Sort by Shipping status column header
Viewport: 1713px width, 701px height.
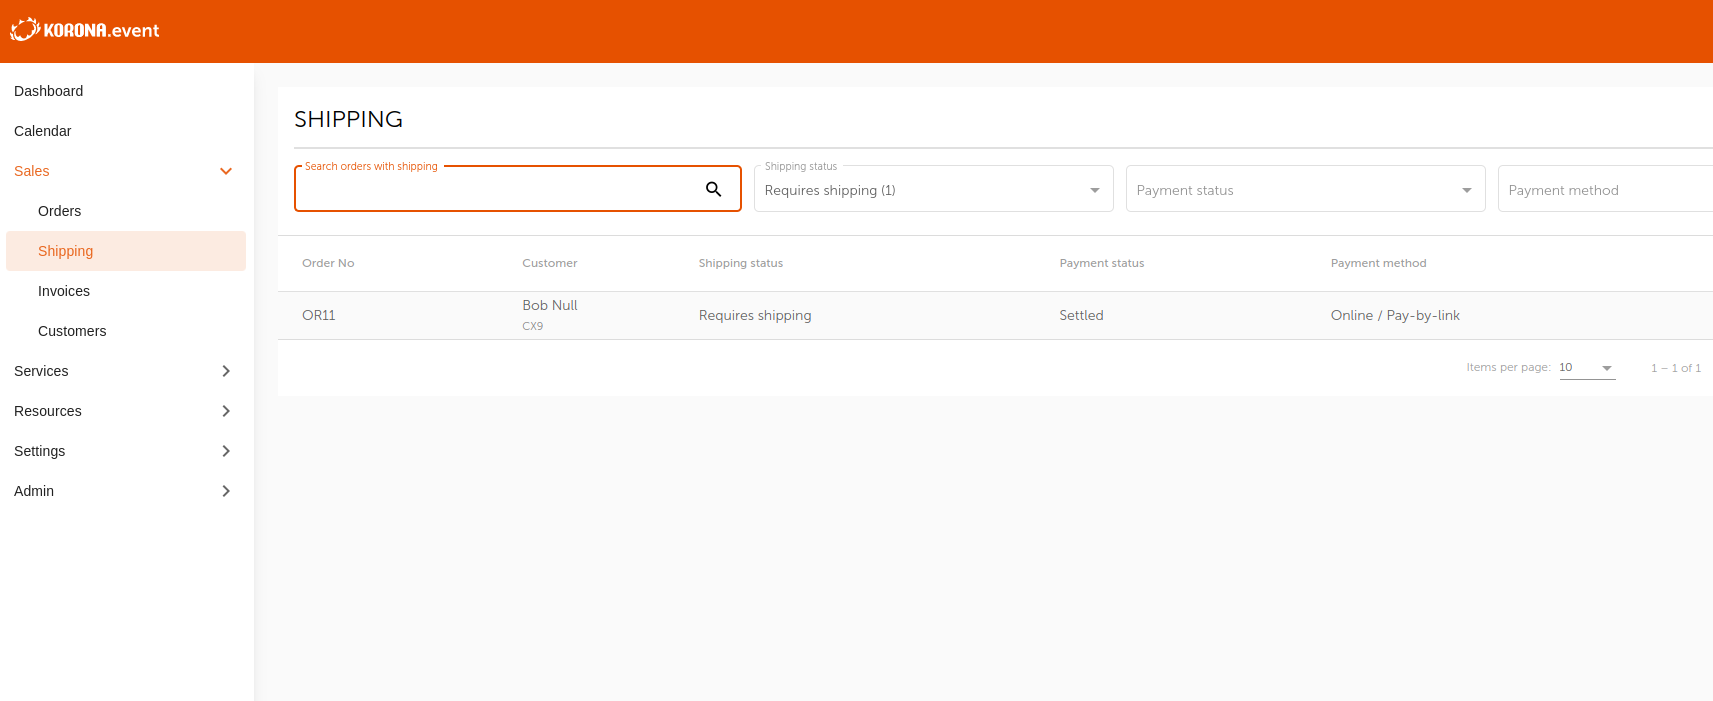741,263
